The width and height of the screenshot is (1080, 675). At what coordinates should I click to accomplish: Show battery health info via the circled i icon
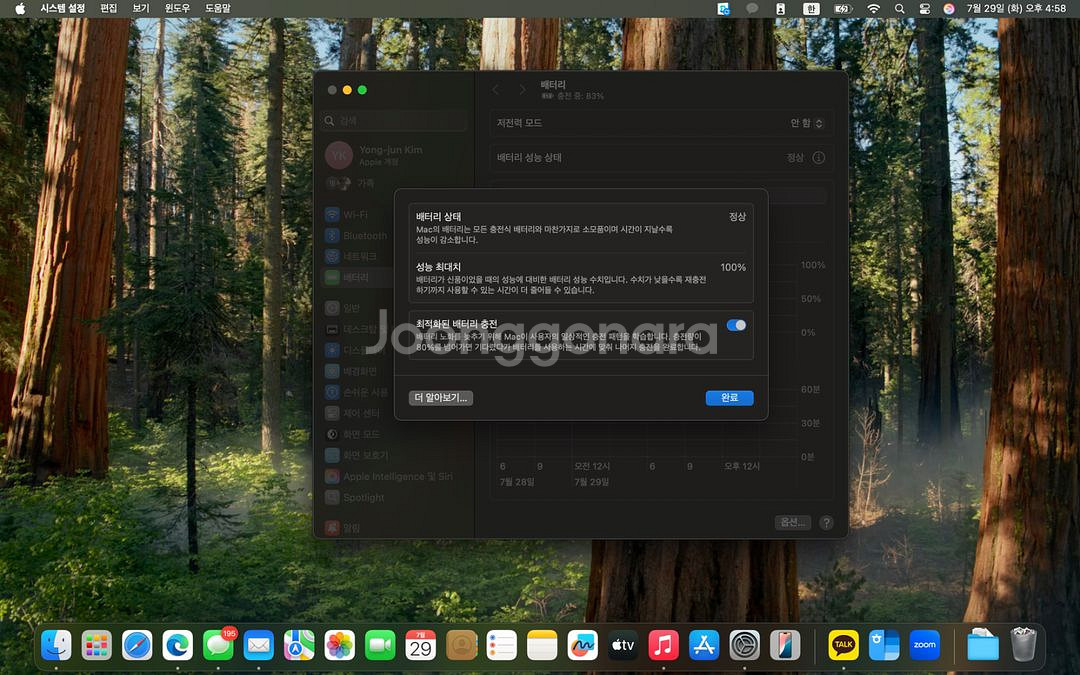(x=818, y=157)
